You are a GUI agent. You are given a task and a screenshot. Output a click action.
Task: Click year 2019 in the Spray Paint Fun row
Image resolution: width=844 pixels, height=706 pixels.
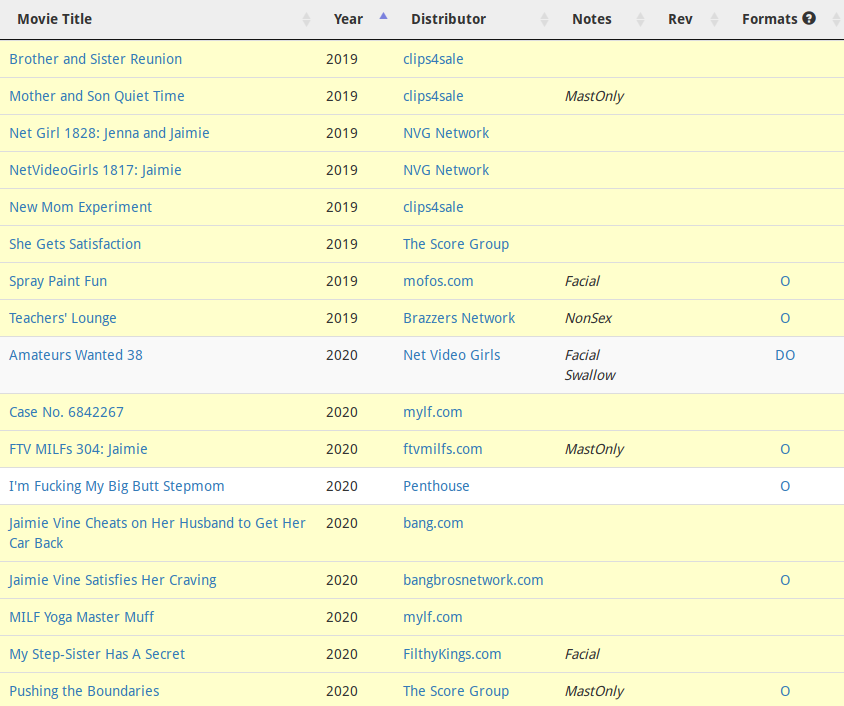pos(342,281)
